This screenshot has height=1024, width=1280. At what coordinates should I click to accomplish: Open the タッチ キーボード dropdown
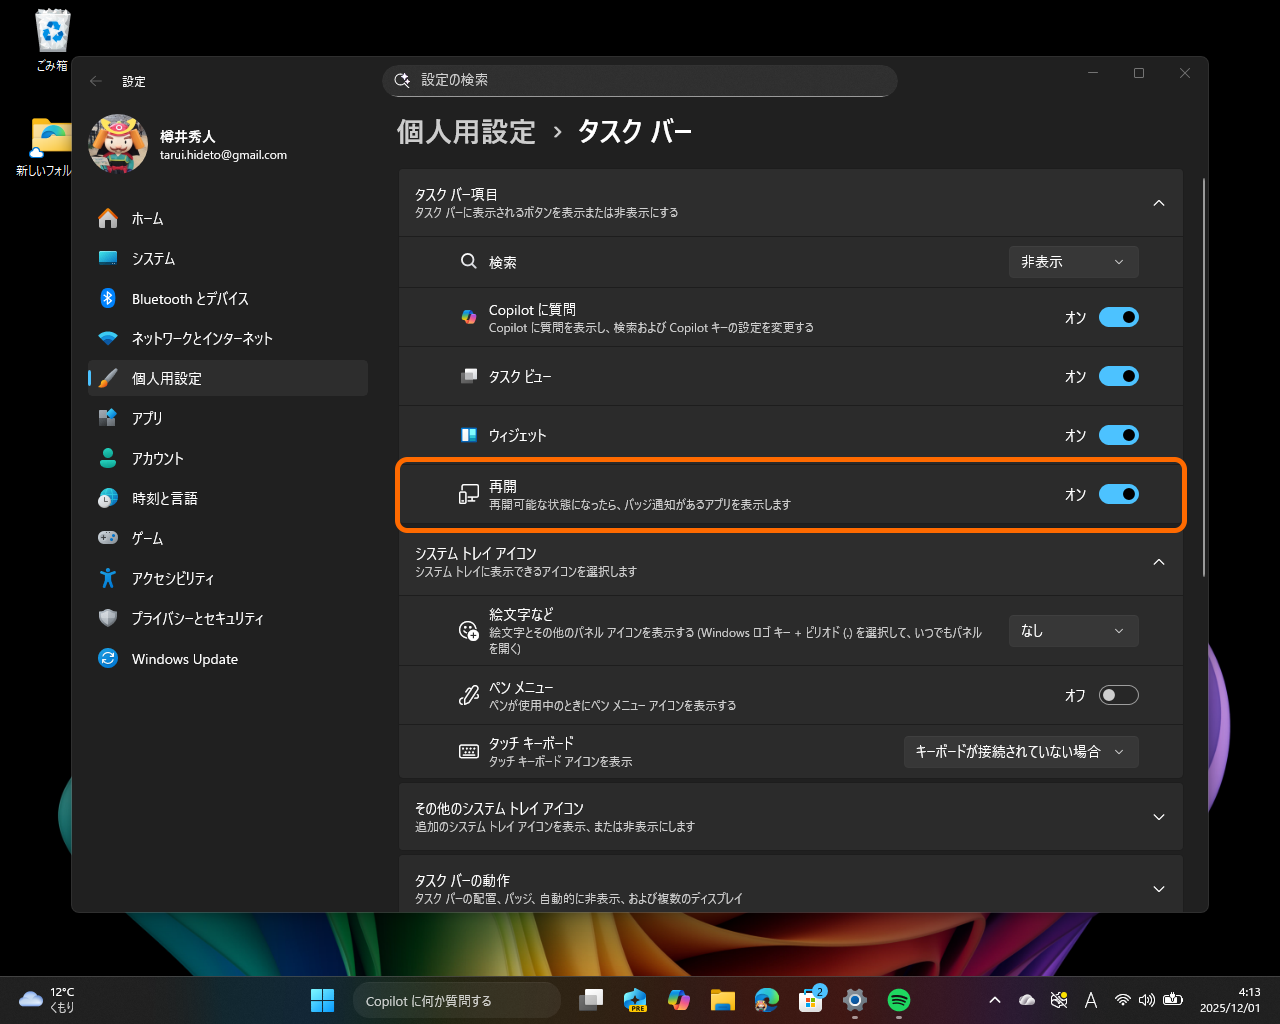(1021, 752)
